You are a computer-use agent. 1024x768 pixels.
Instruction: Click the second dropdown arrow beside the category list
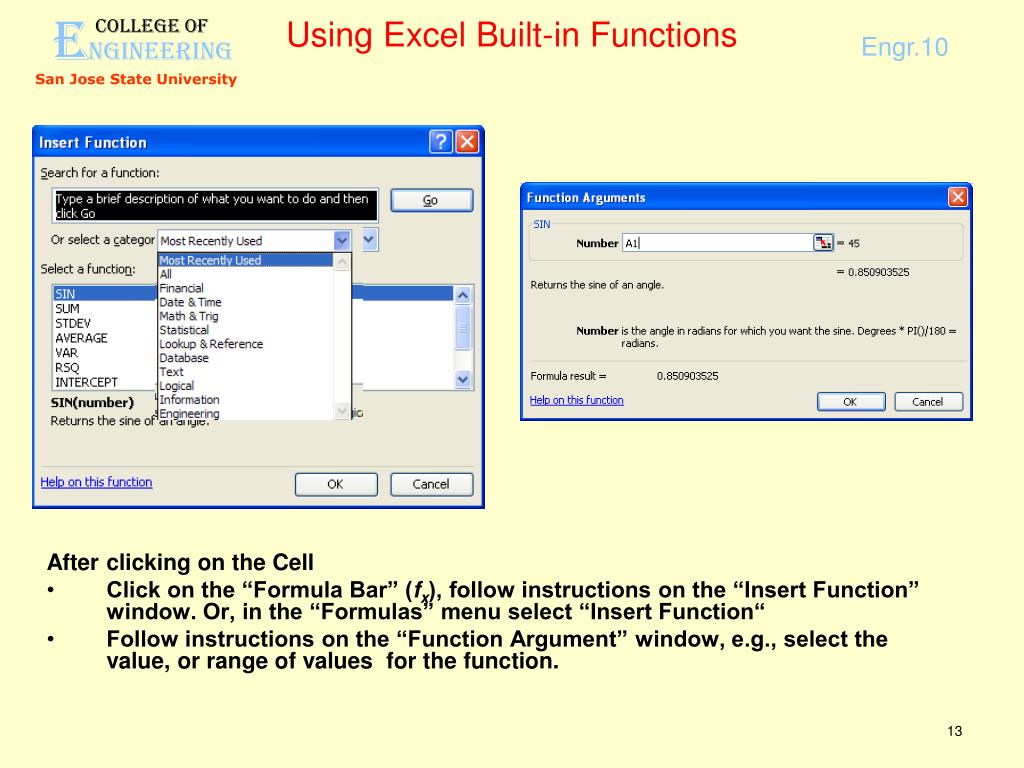(x=369, y=240)
